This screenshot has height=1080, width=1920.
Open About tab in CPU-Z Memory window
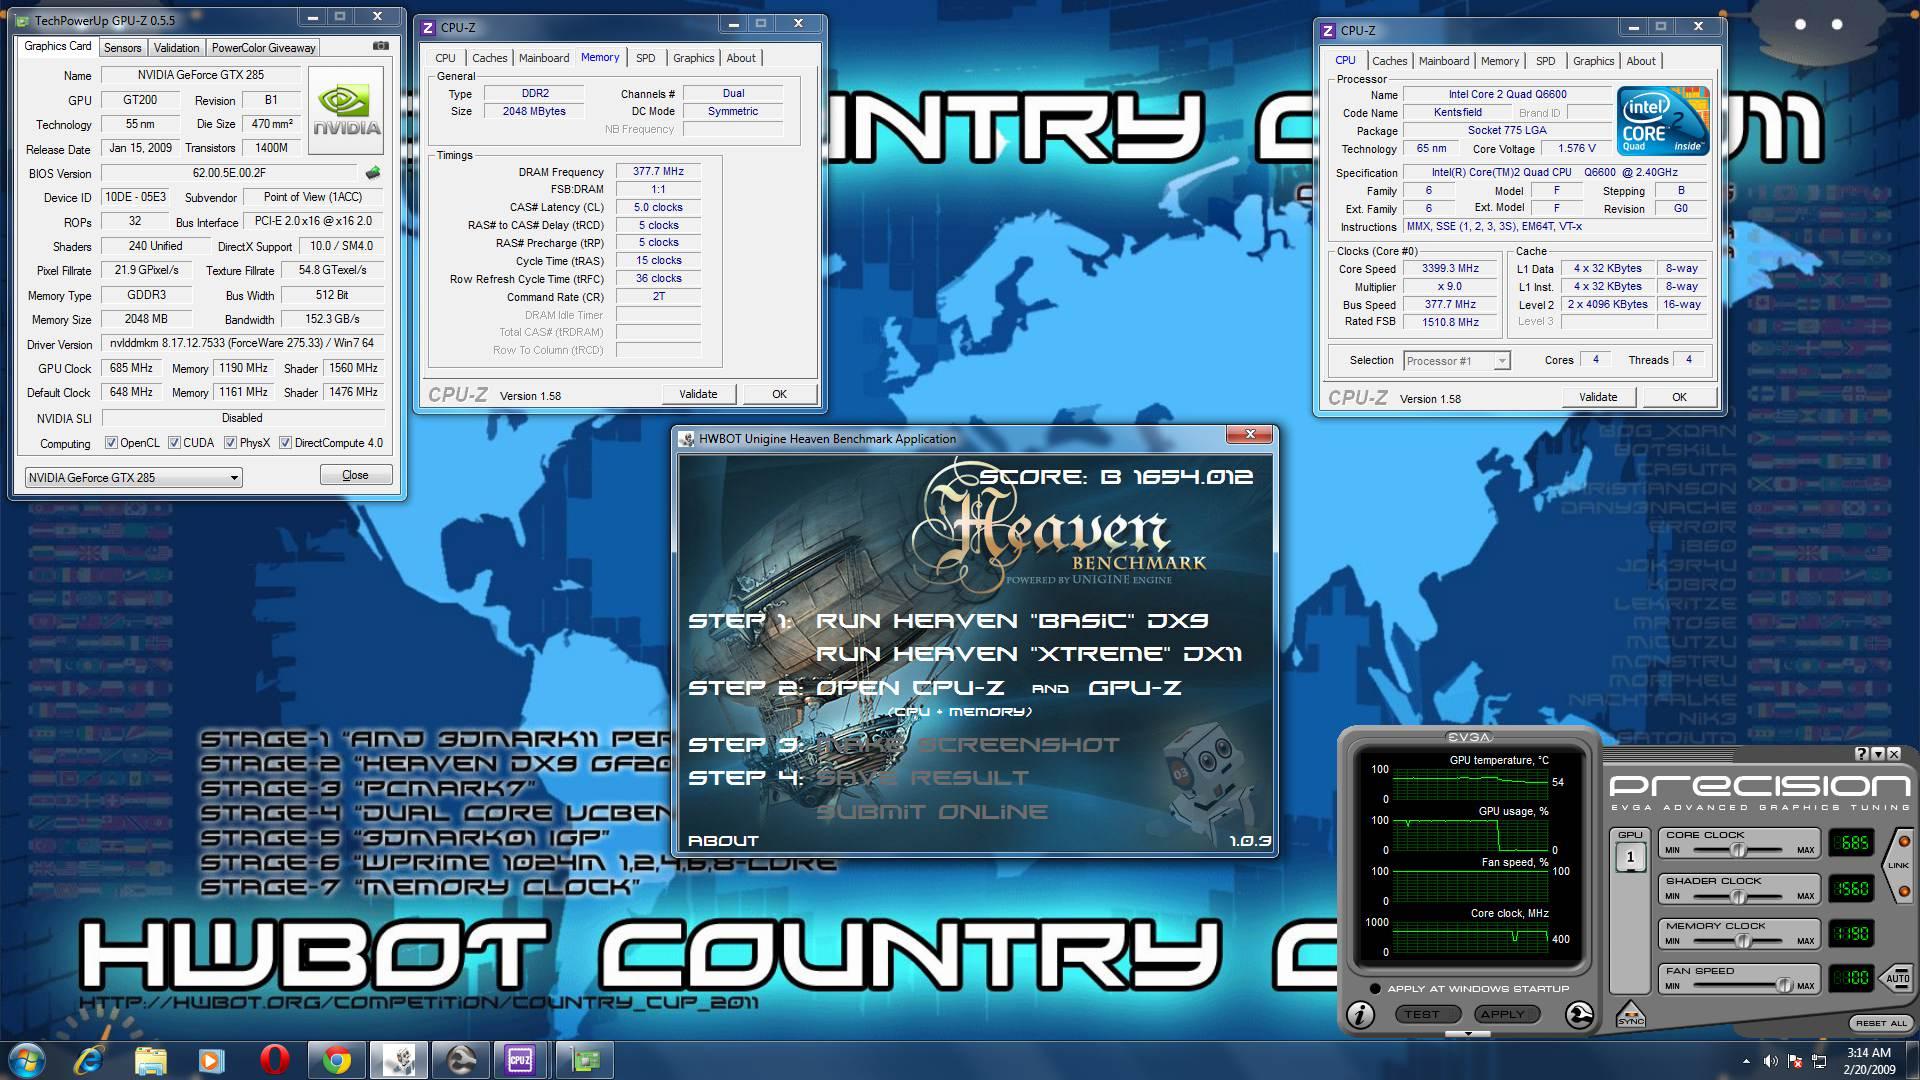click(x=740, y=58)
